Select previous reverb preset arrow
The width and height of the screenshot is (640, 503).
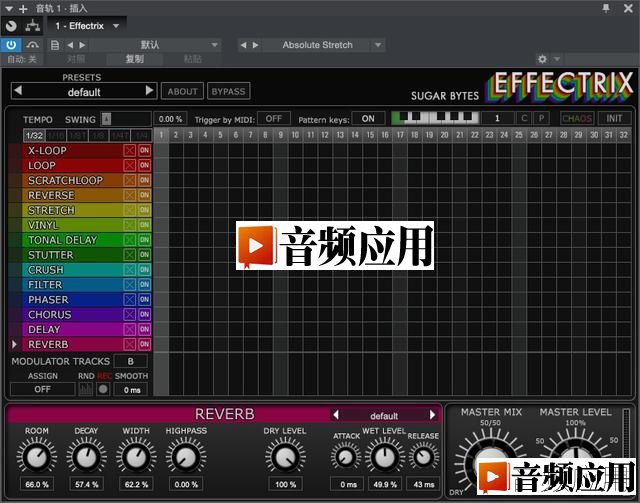(336, 415)
